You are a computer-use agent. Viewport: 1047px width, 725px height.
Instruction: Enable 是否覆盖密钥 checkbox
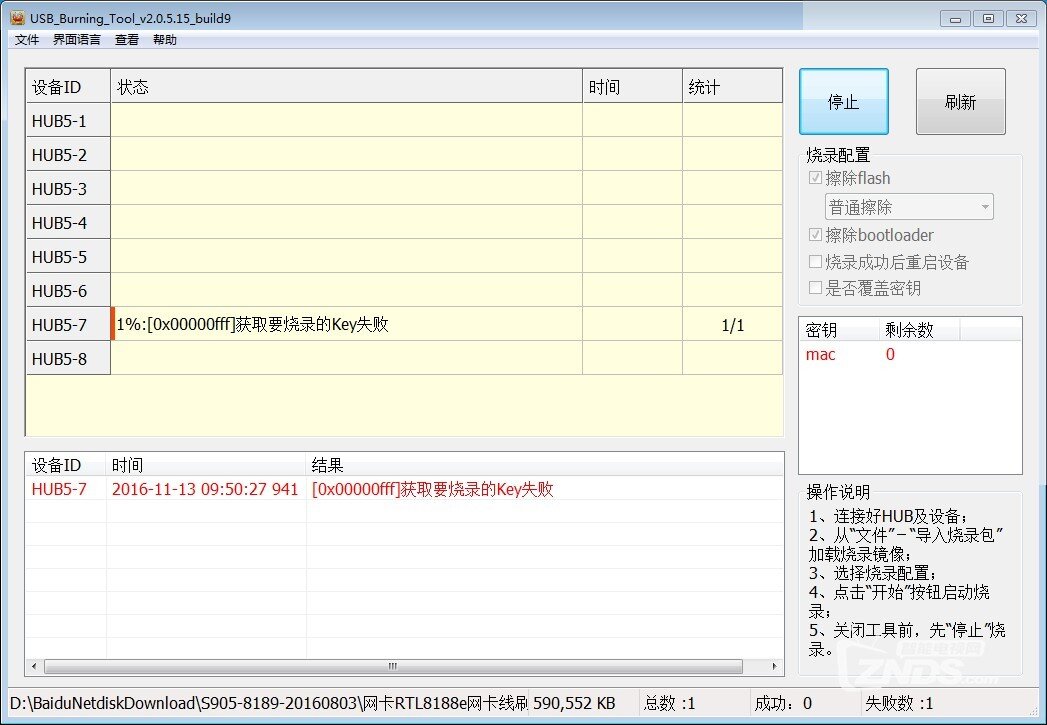coord(816,288)
